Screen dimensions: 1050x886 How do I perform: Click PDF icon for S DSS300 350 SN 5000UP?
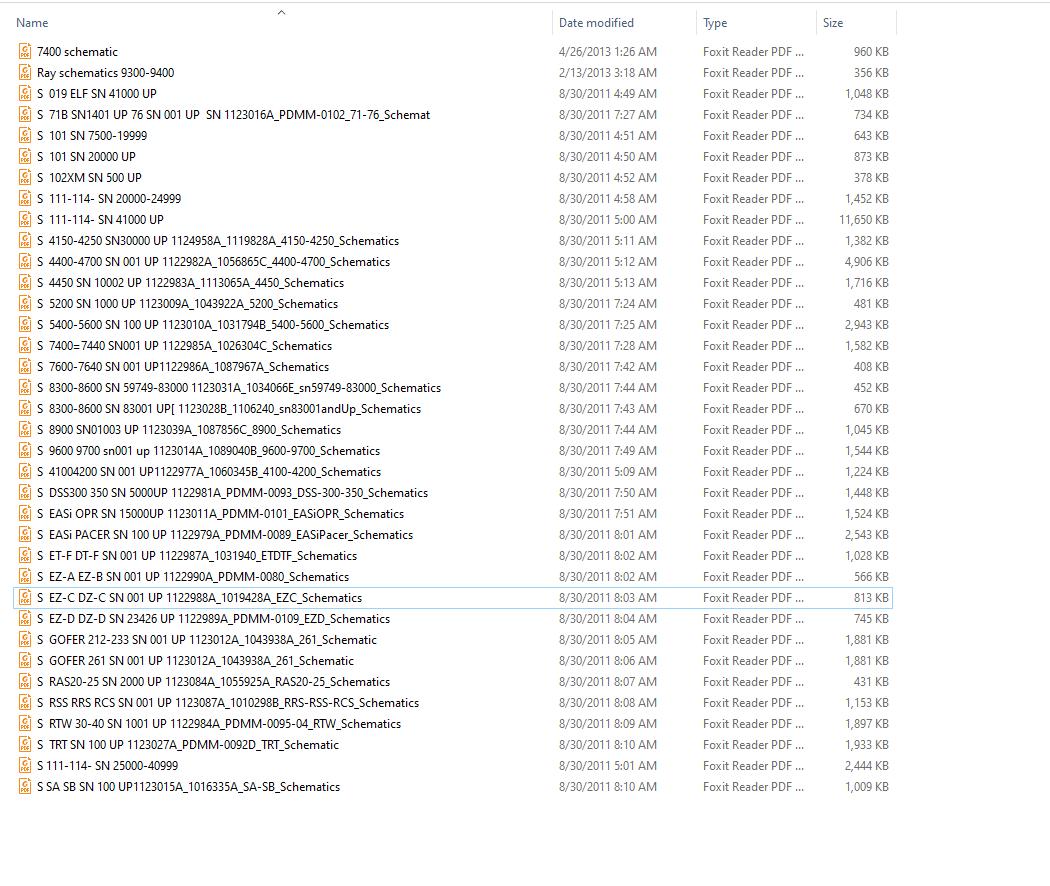click(25, 492)
